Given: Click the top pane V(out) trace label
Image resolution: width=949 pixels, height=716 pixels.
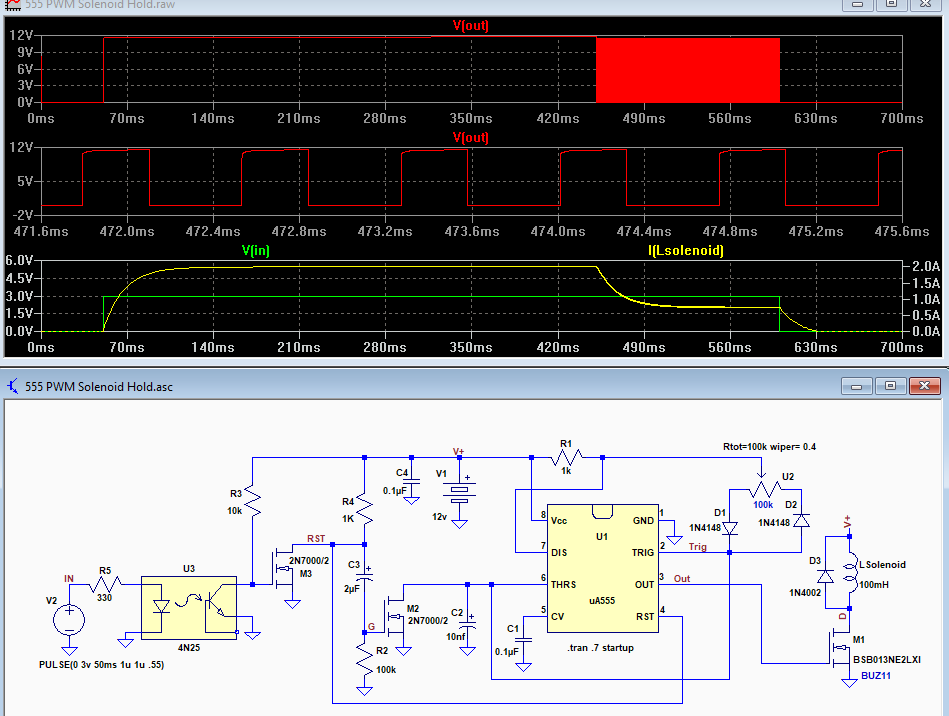Looking at the screenshot, I should coord(470,25).
